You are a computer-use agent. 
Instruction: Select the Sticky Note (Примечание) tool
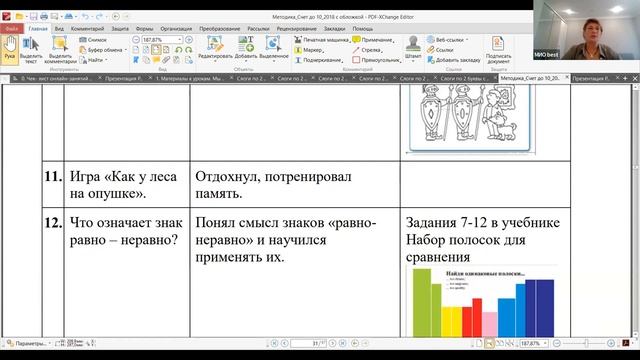click(373, 40)
